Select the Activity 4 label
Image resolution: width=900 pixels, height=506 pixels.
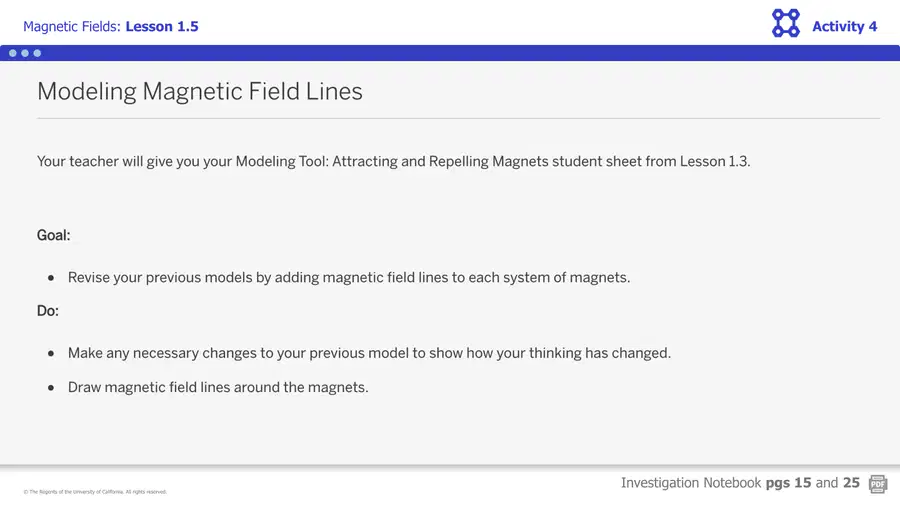(844, 26)
